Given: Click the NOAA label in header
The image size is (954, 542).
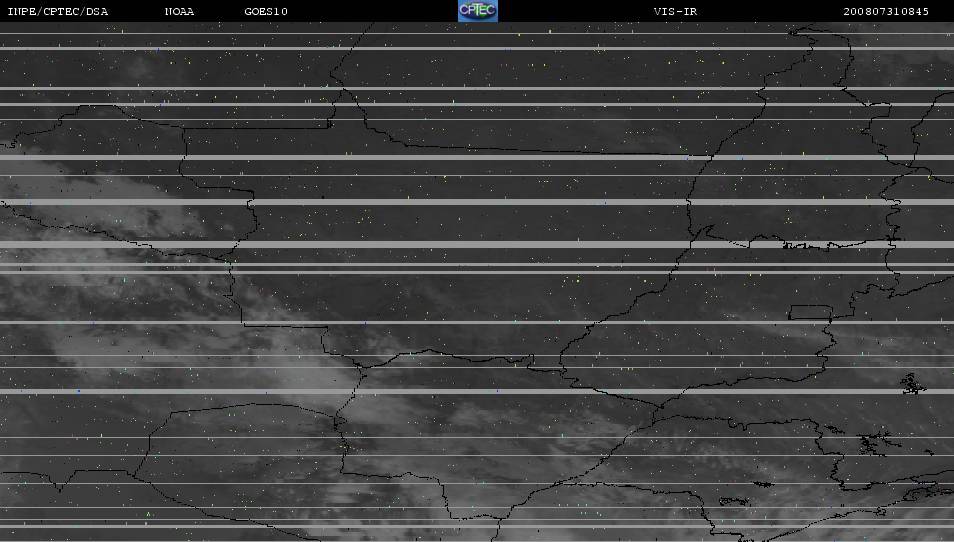Looking at the screenshot, I should tap(179, 12).
